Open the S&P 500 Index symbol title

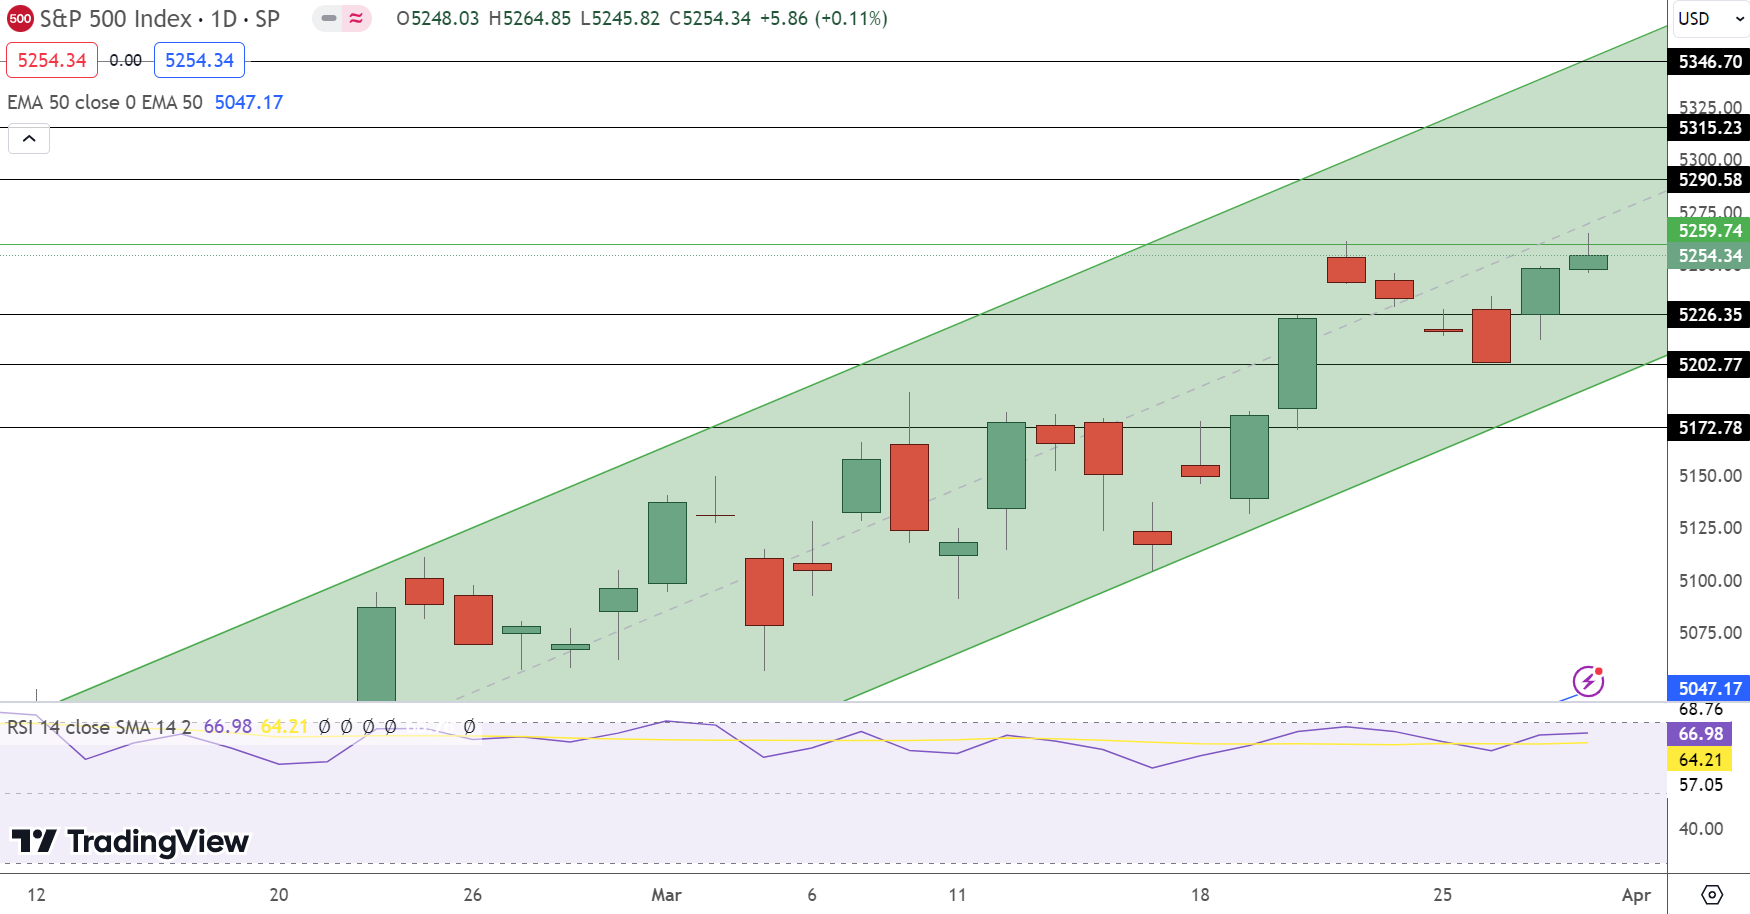[x=160, y=18]
